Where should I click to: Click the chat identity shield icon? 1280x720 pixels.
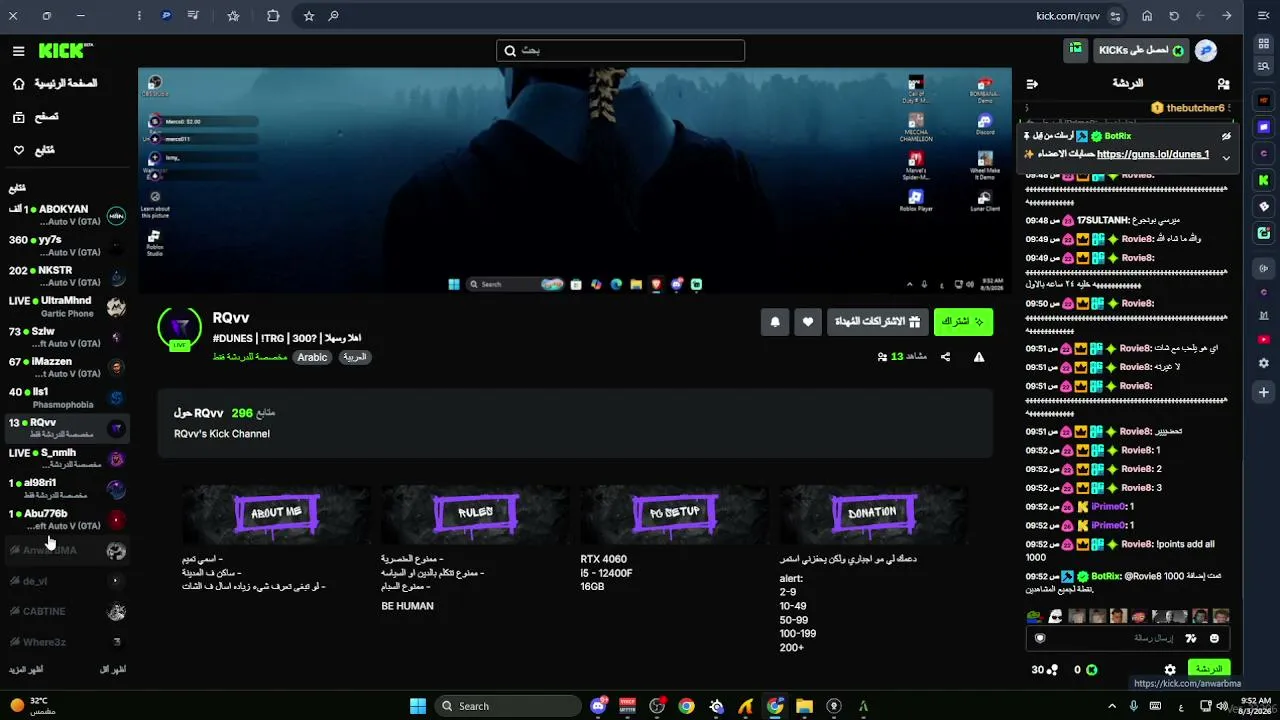click(x=1040, y=638)
